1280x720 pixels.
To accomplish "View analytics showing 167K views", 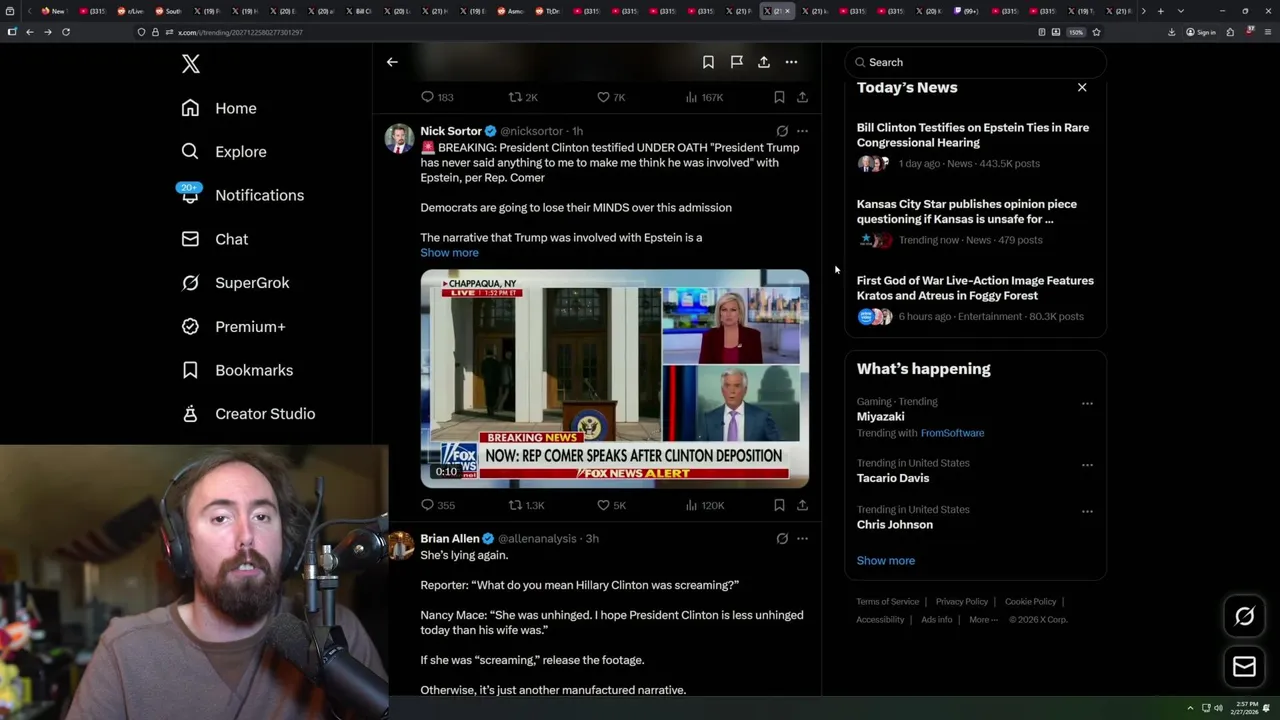I will (704, 97).
